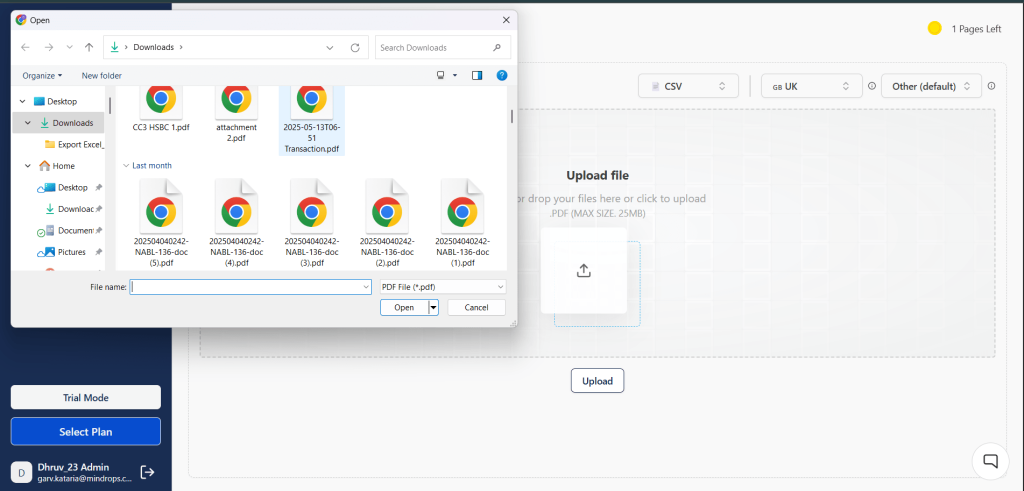Viewport: 1024px width, 491px height.
Task: Cancel the Open file dialog
Action: coord(477,308)
